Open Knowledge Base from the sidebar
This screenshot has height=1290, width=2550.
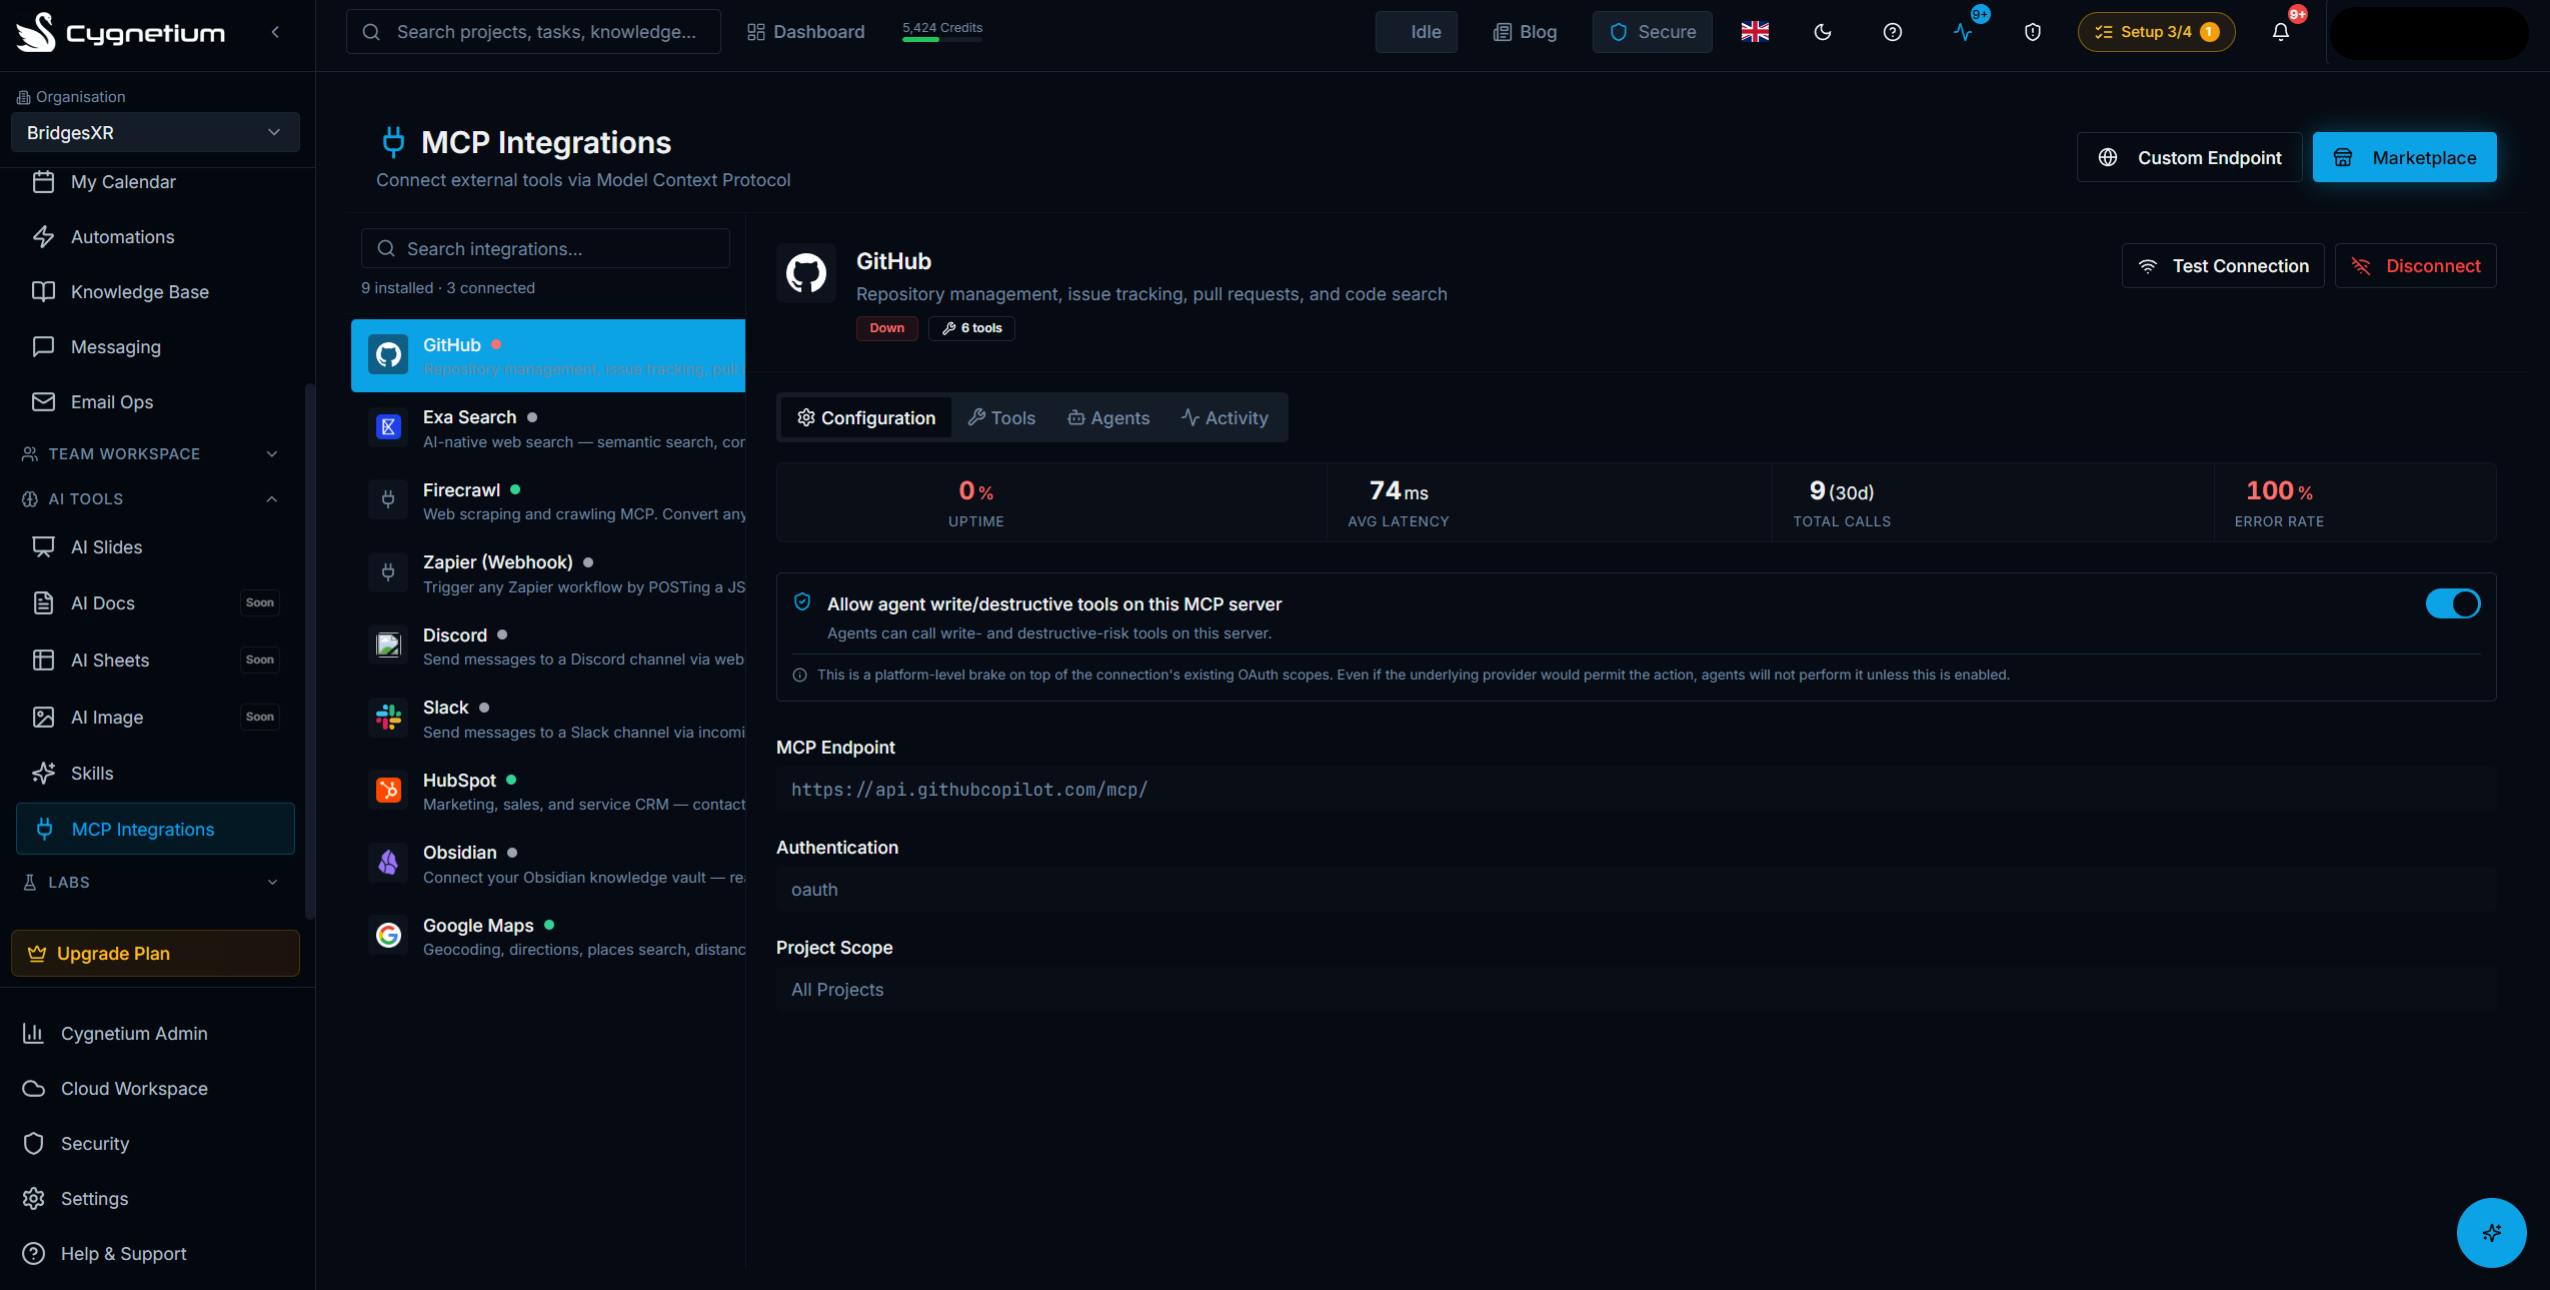pos(155,292)
